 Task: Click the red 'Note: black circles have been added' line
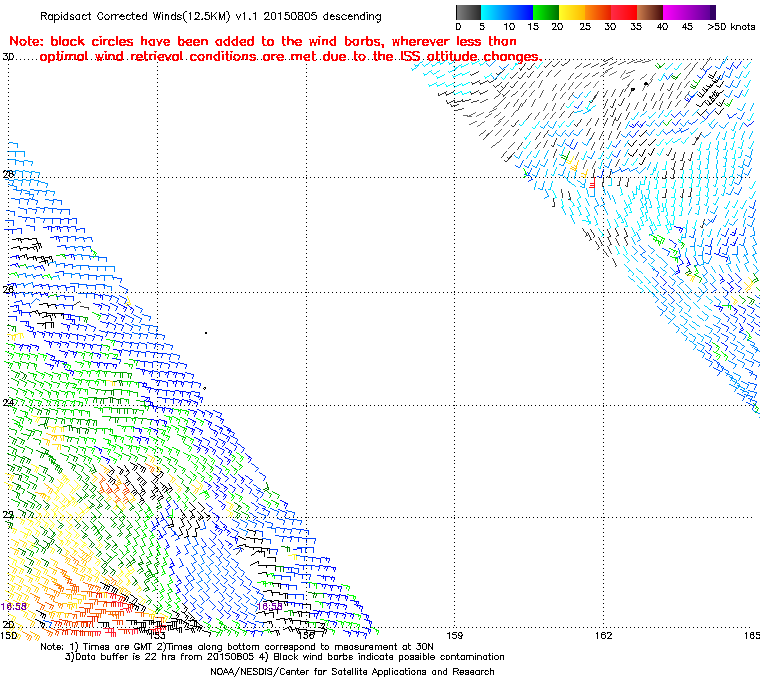[x=263, y=41]
